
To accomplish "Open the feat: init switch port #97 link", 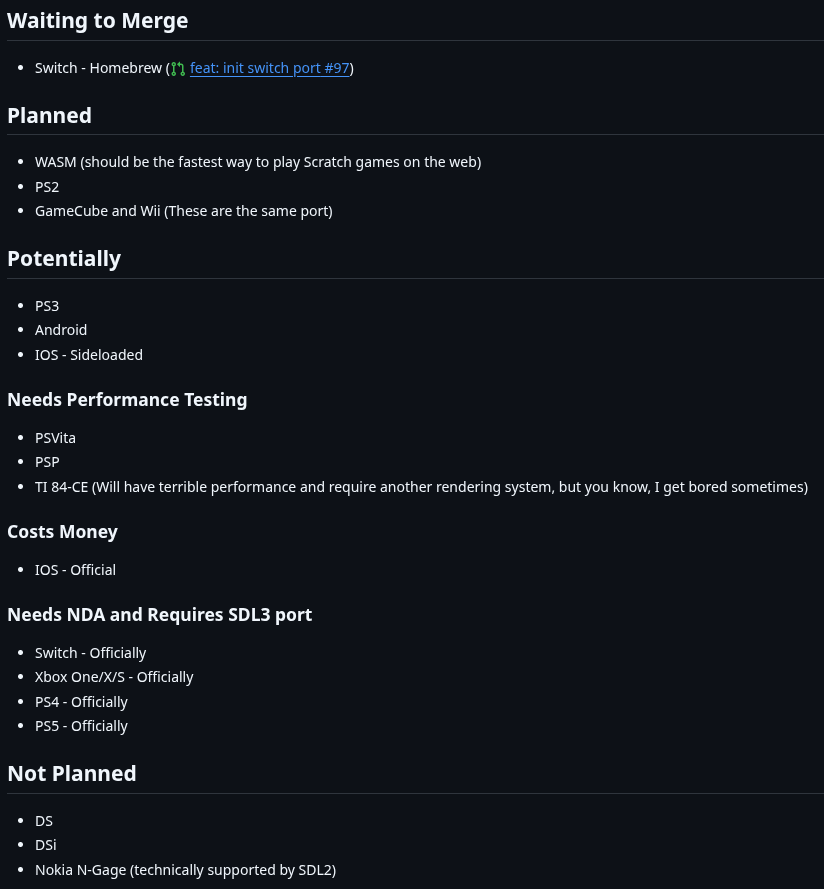I will [269, 68].
